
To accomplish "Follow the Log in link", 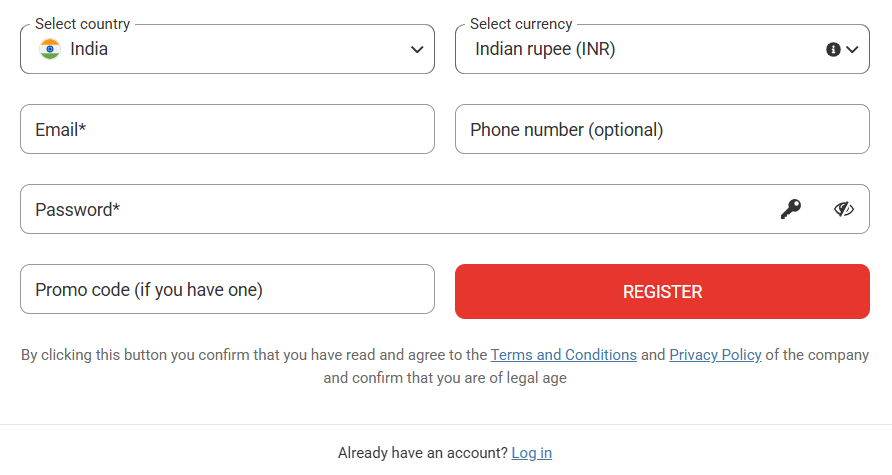I will coord(531,453).
